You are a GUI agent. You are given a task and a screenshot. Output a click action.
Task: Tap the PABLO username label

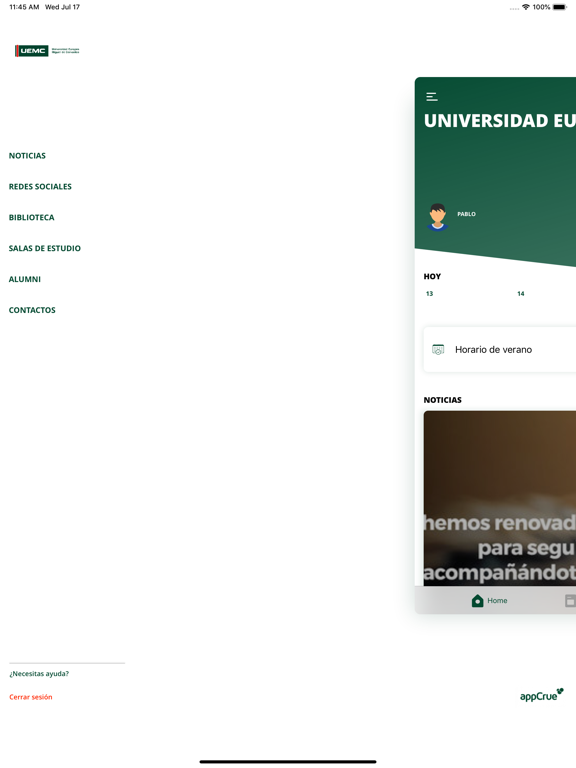pyautogui.click(x=466, y=214)
